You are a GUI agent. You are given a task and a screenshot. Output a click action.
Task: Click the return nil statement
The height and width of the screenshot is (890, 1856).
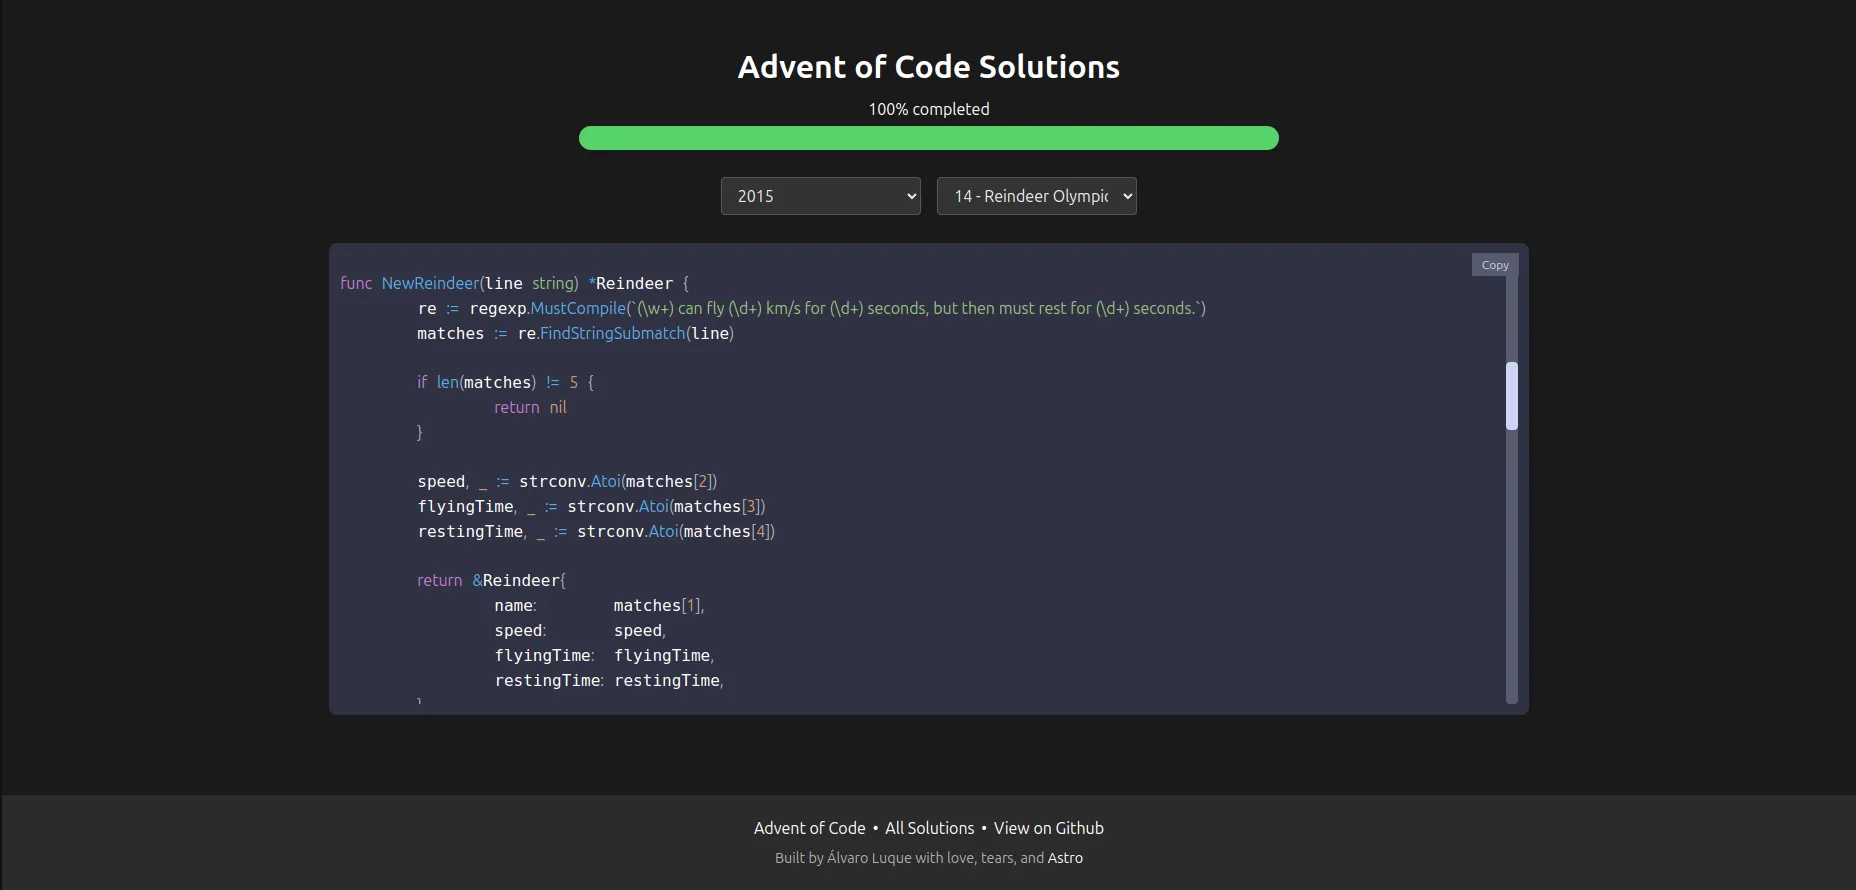(530, 408)
